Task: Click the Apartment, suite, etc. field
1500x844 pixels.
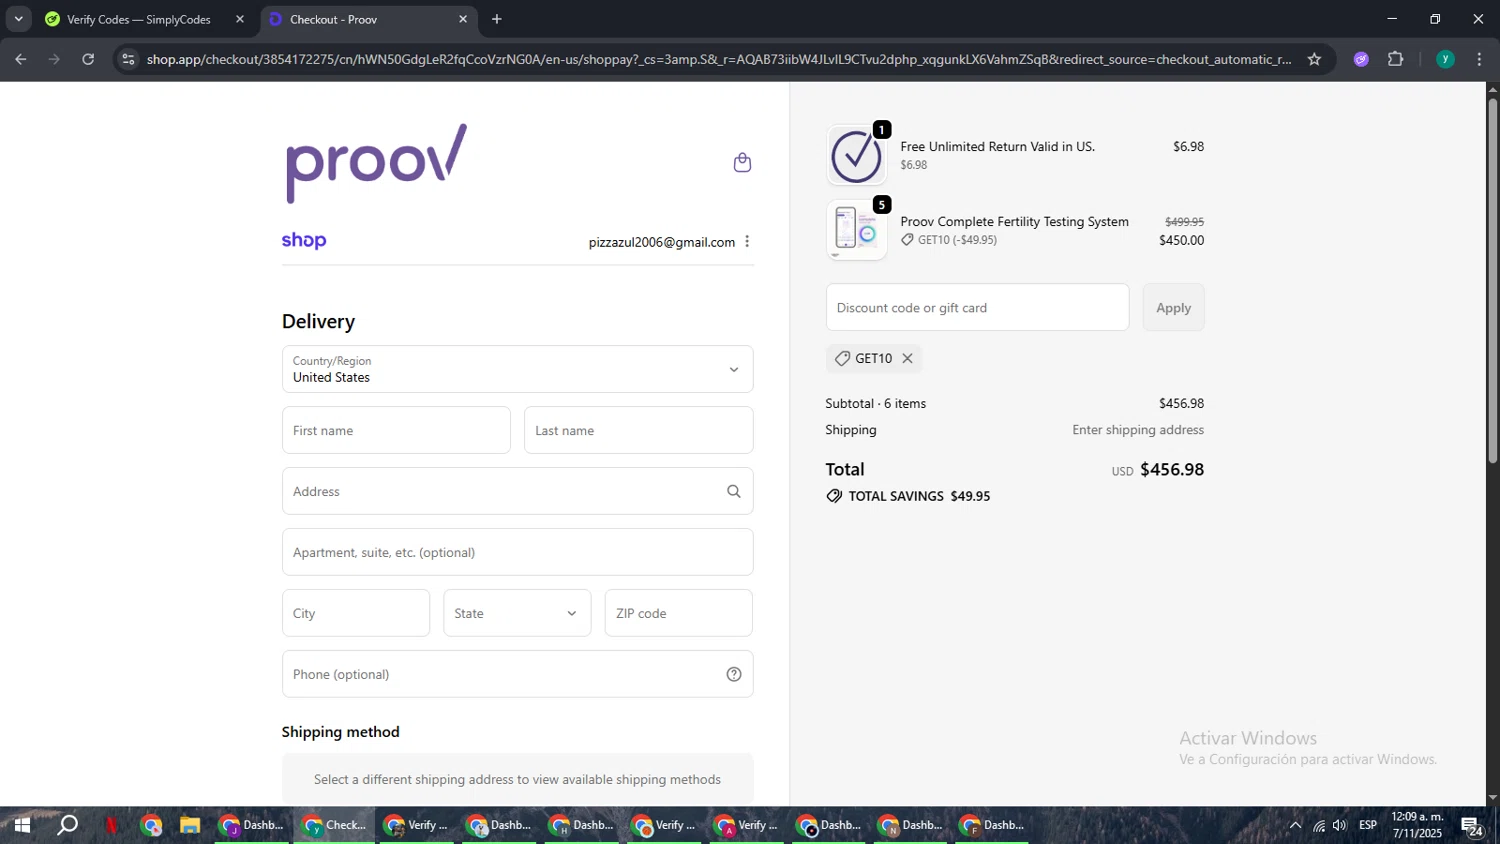Action: [517, 552]
